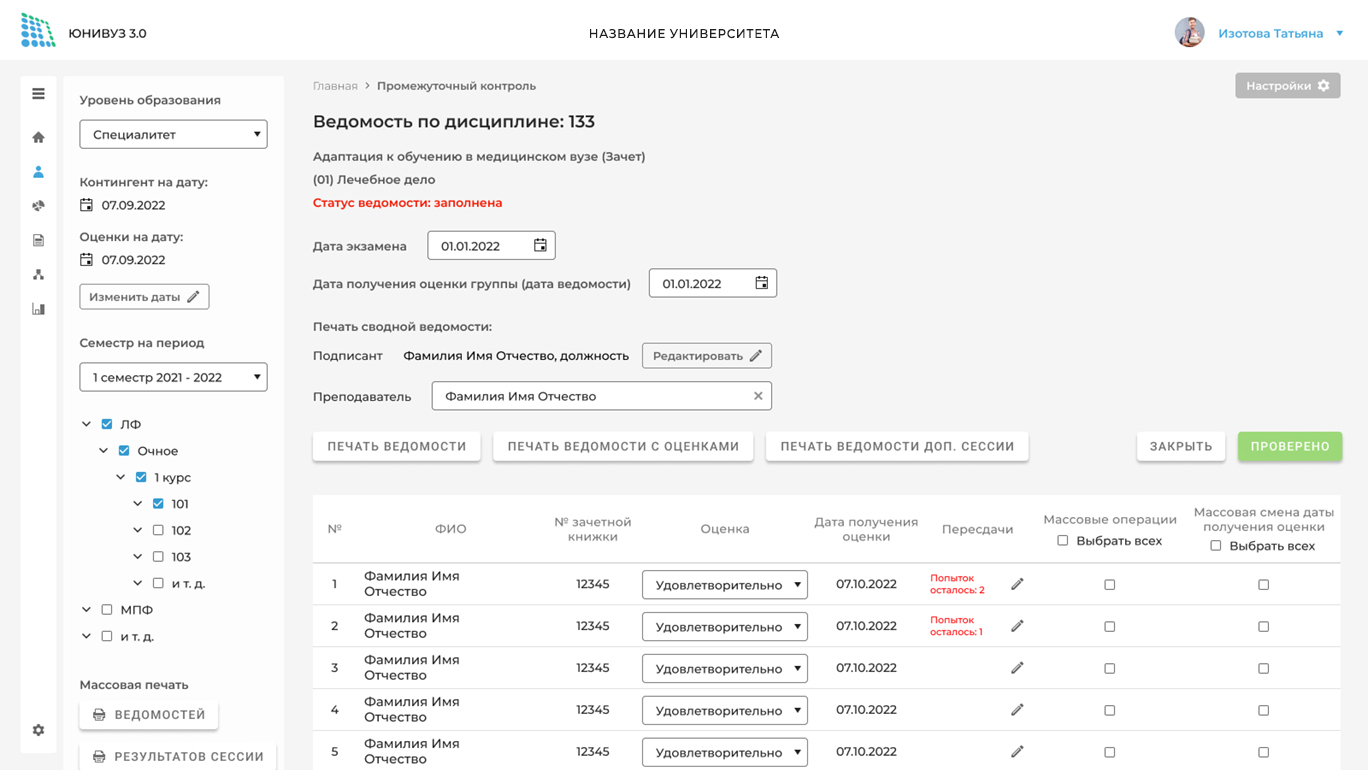The height and width of the screenshot is (770, 1368).
Task: Click calendar icon next to Контингент на дату
Action: point(86,205)
